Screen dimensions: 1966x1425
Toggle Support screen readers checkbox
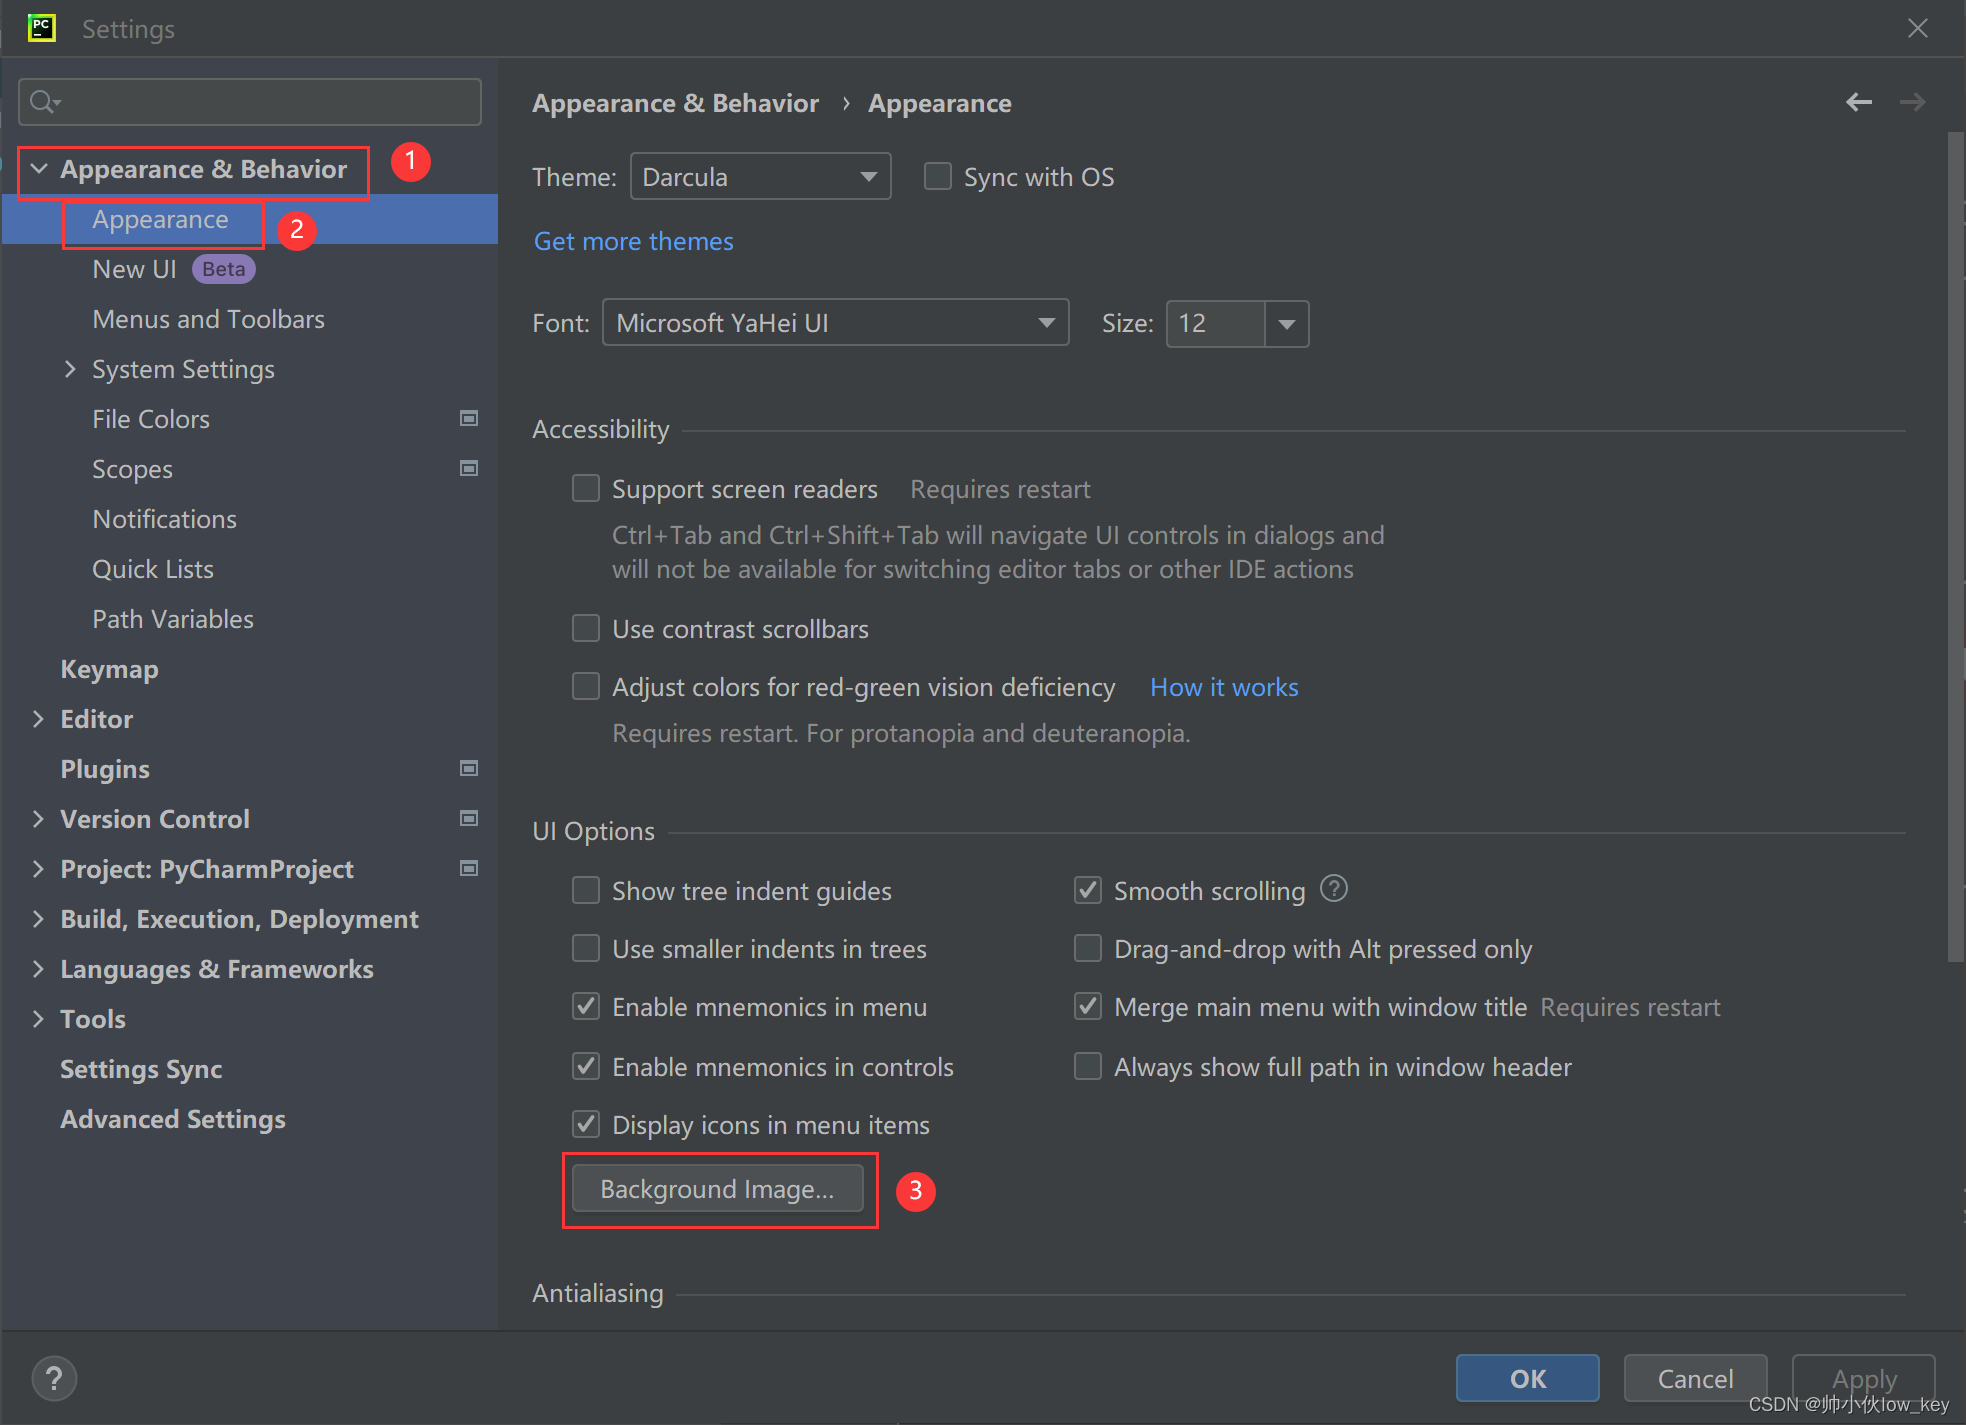[585, 488]
